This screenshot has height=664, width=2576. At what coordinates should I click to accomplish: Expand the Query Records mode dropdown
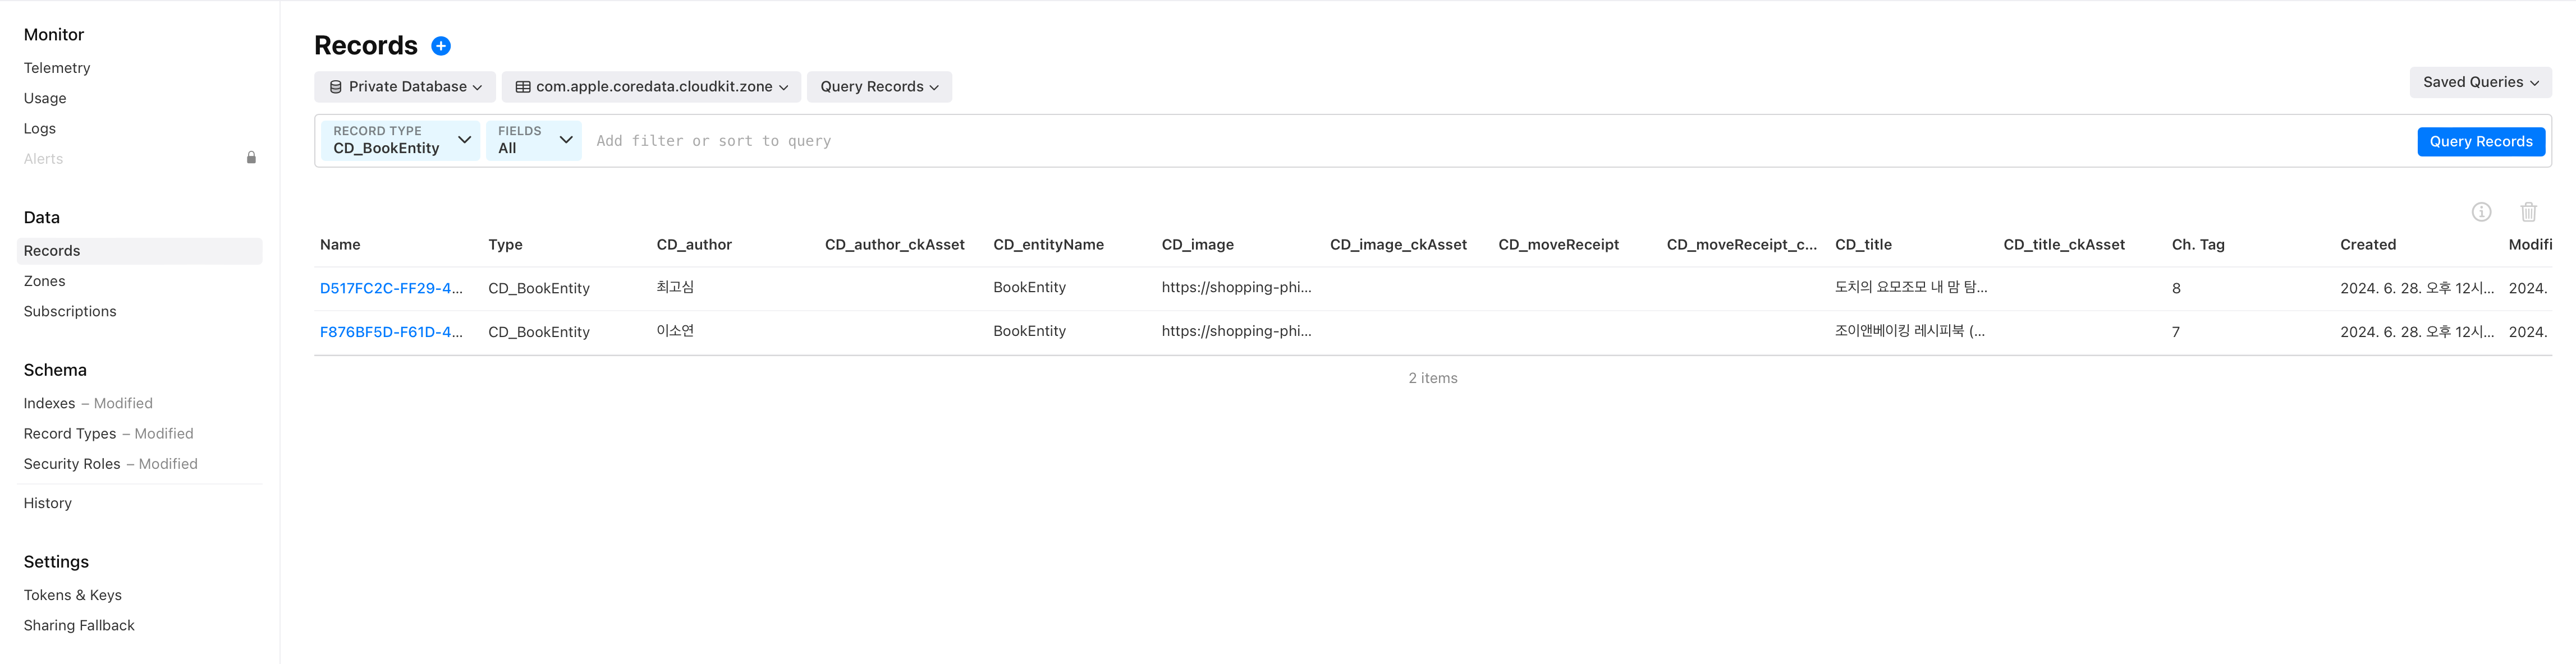coord(878,87)
